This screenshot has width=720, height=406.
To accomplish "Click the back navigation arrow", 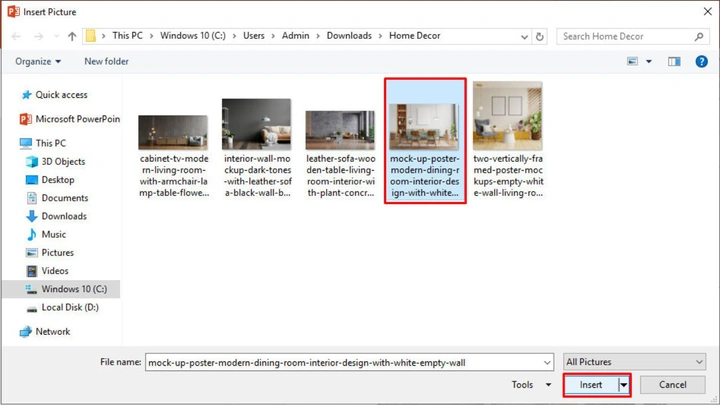I will (x=16, y=36).
